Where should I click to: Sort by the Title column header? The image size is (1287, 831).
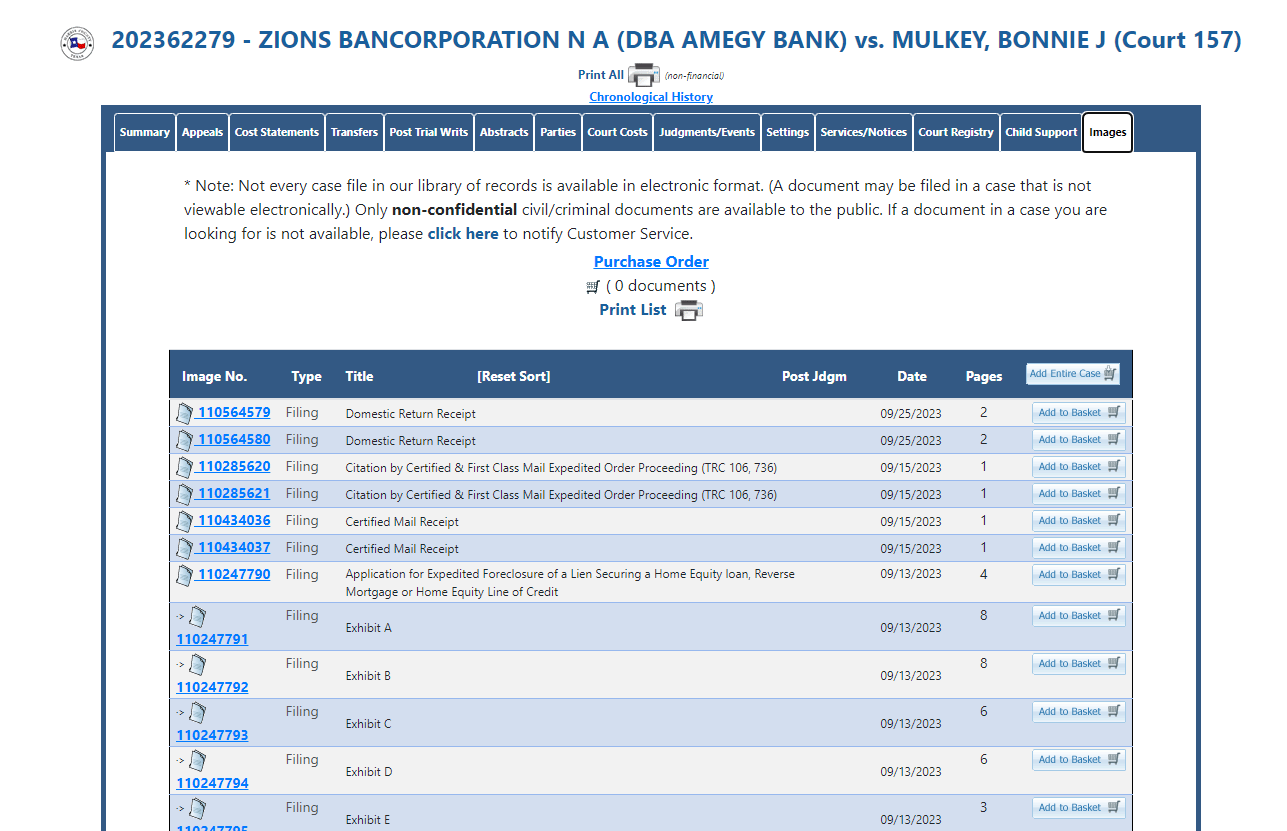[x=359, y=377]
